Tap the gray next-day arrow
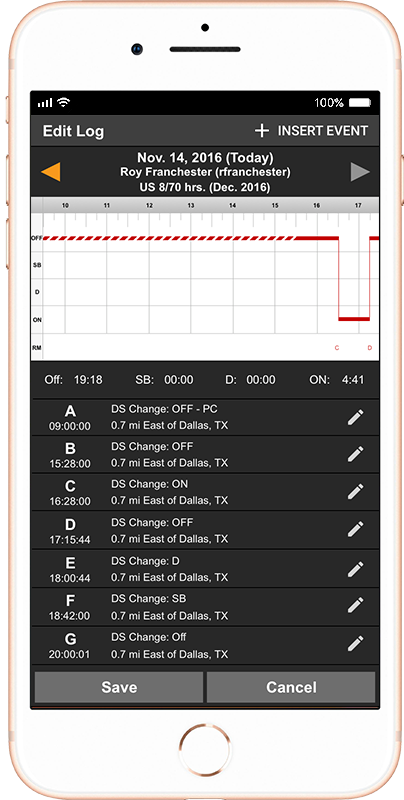404x800 pixels. pyautogui.click(x=360, y=172)
